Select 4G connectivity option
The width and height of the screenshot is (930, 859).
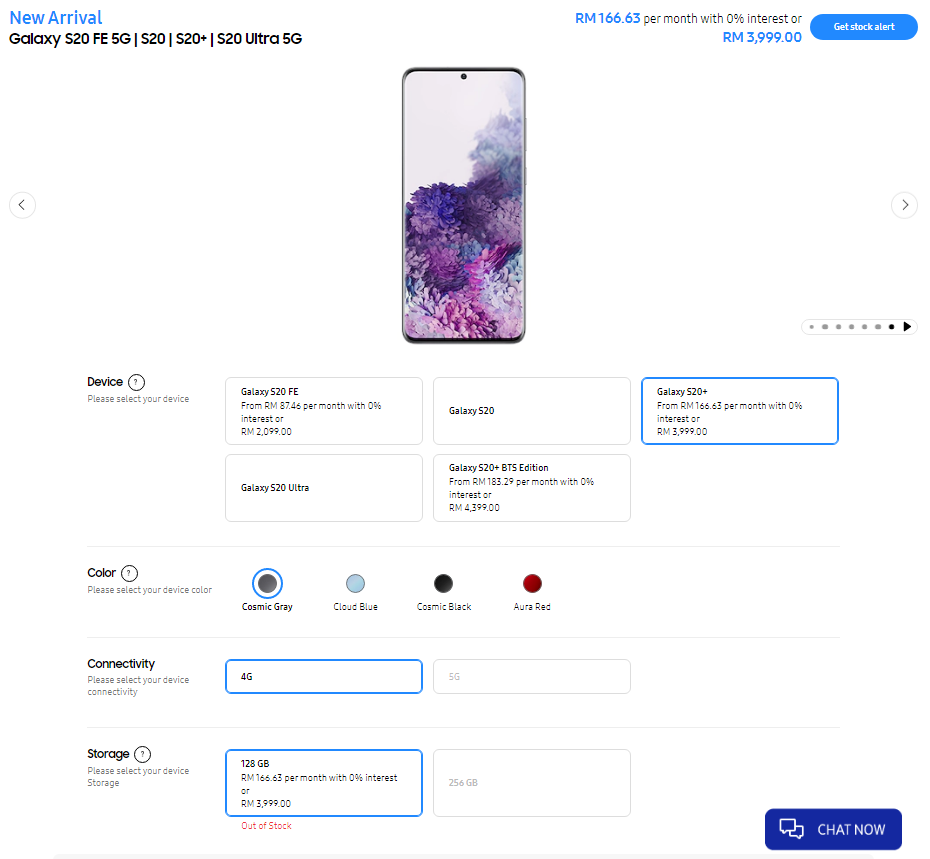tap(323, 676)
